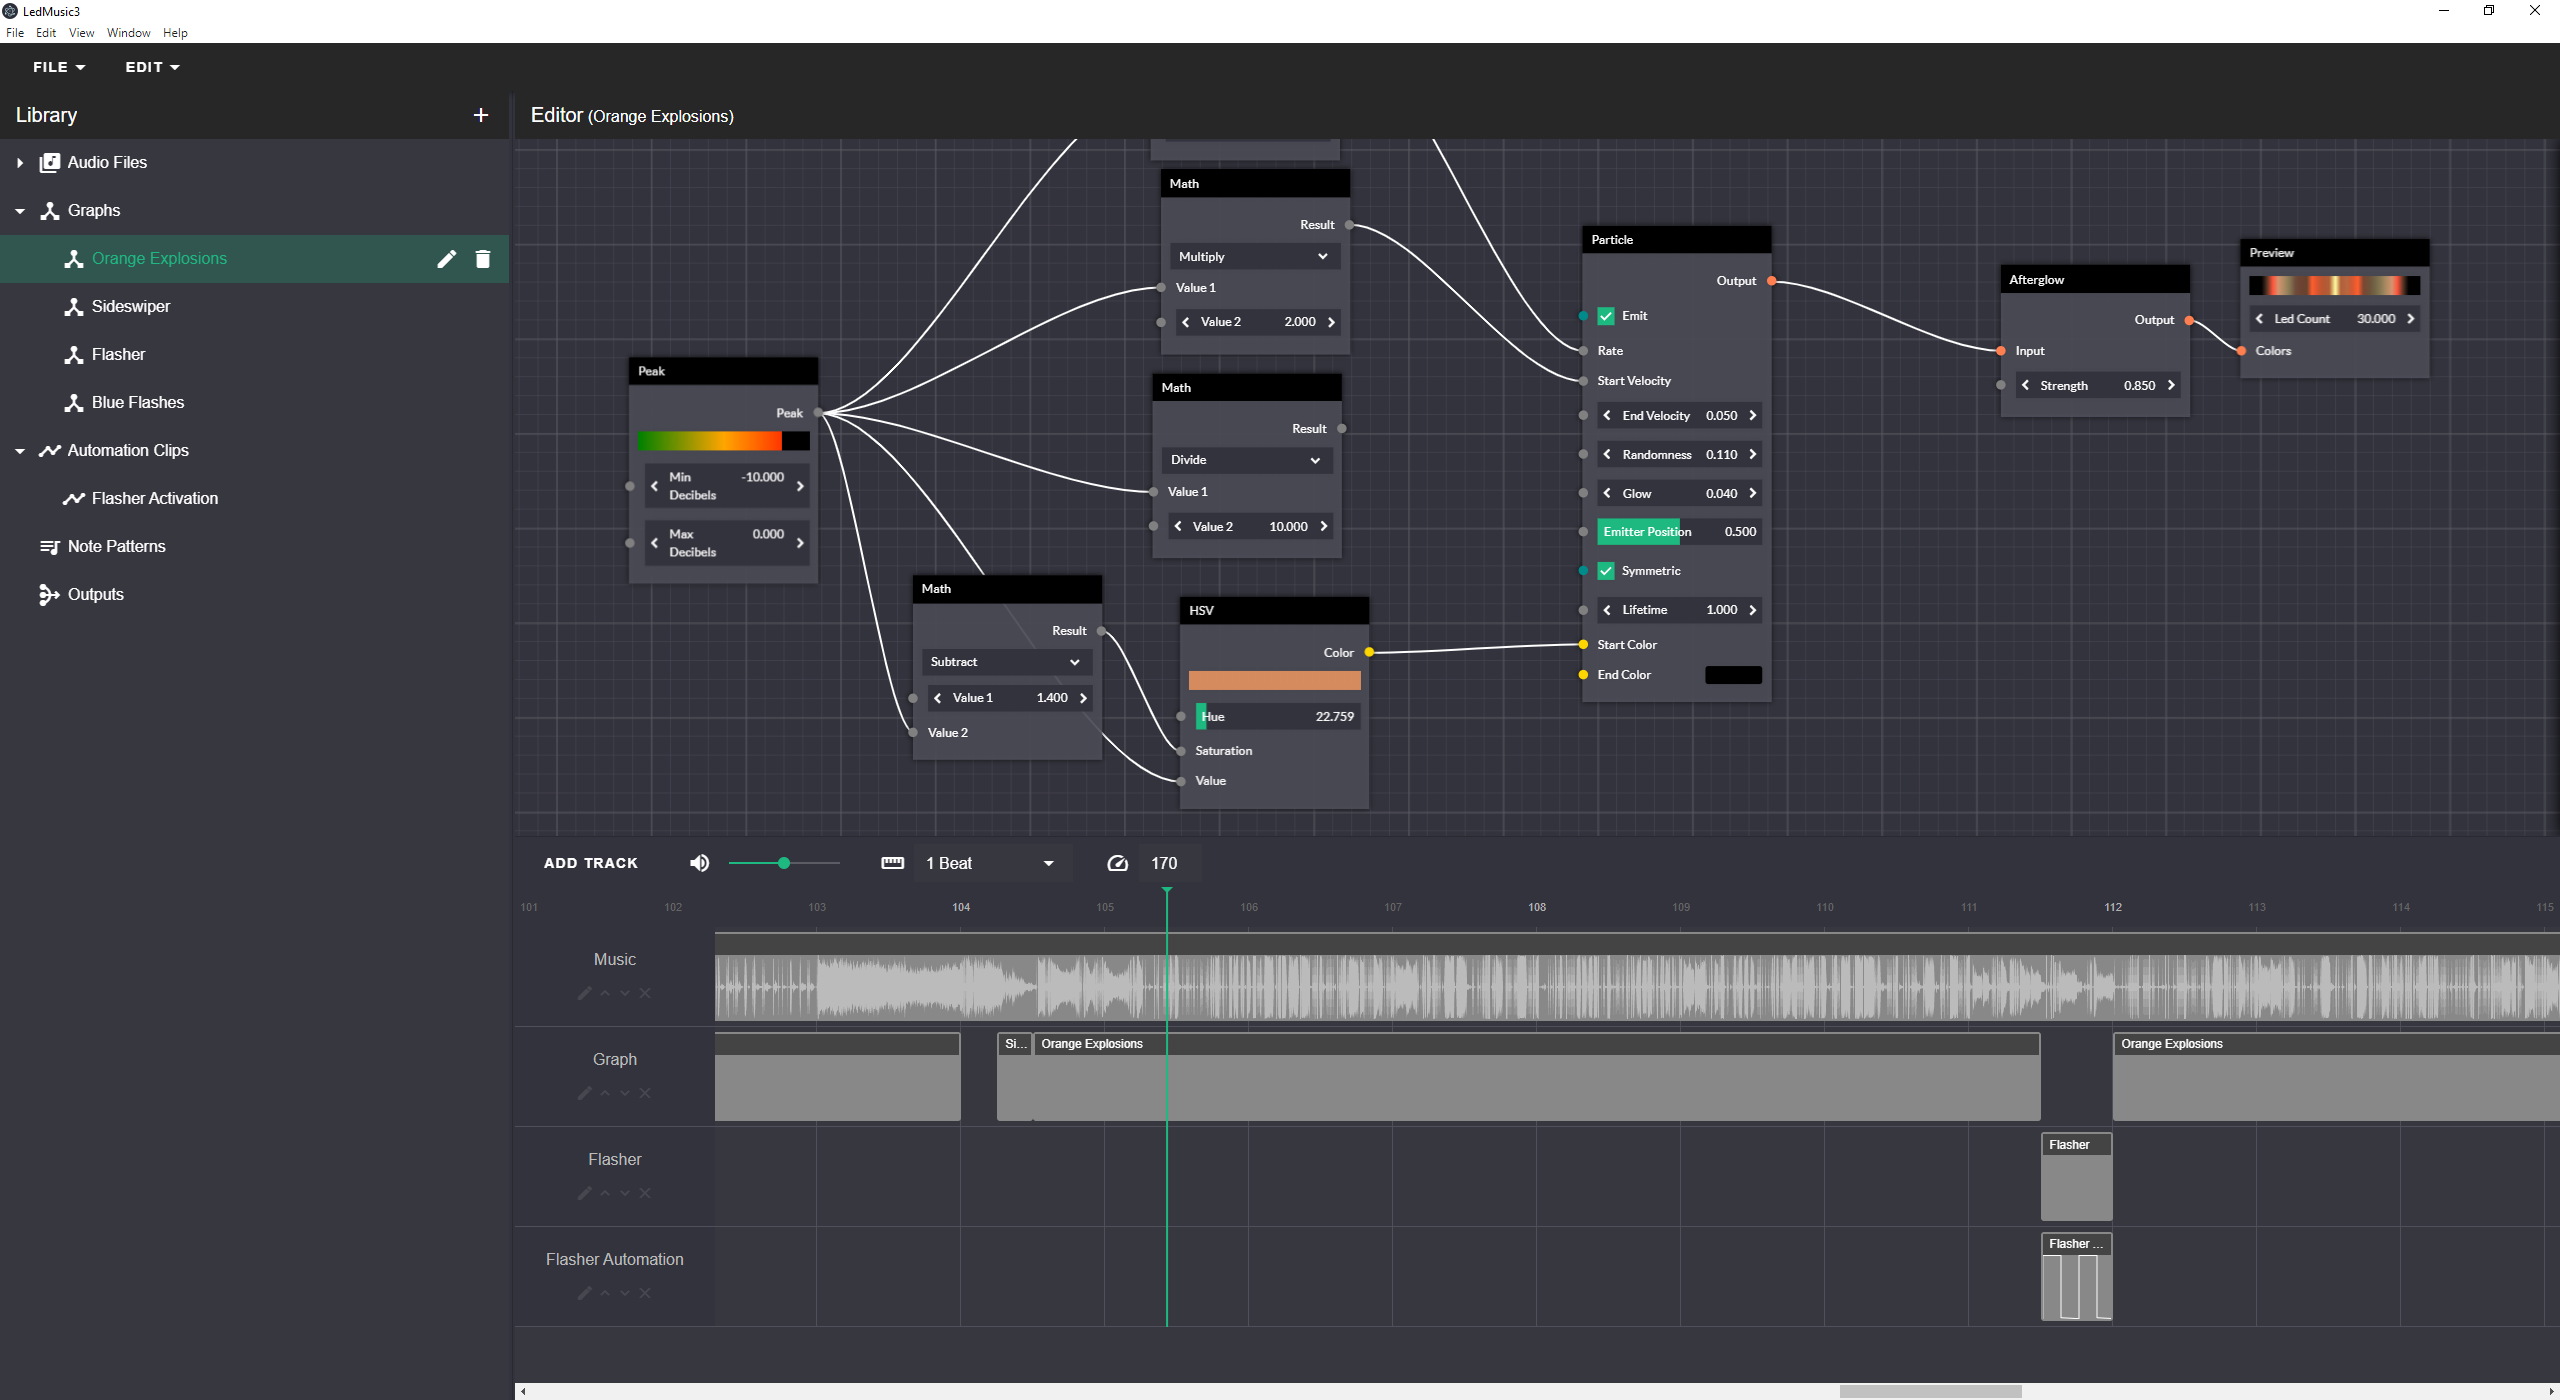Open the Window menu in menu bar
Viewport: 2560px width, 1400px height.
coord(128,33)
